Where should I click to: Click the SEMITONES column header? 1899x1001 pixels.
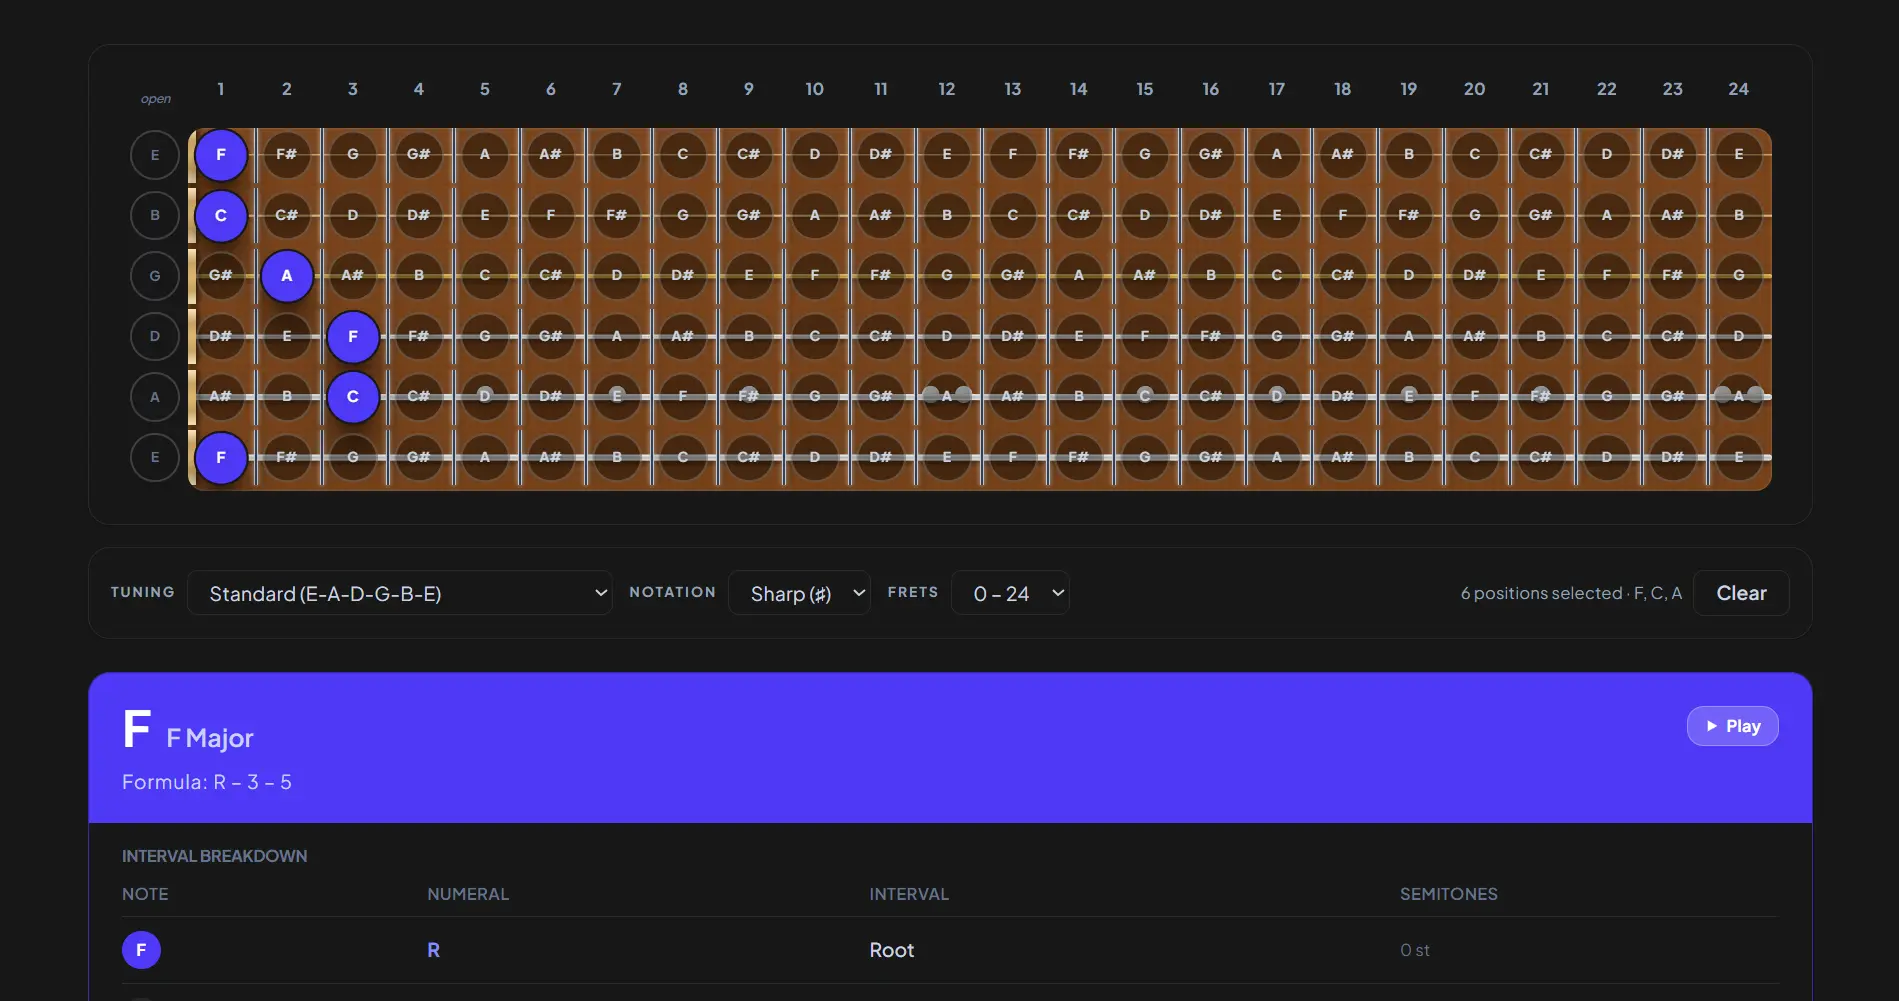point(1448,894)
